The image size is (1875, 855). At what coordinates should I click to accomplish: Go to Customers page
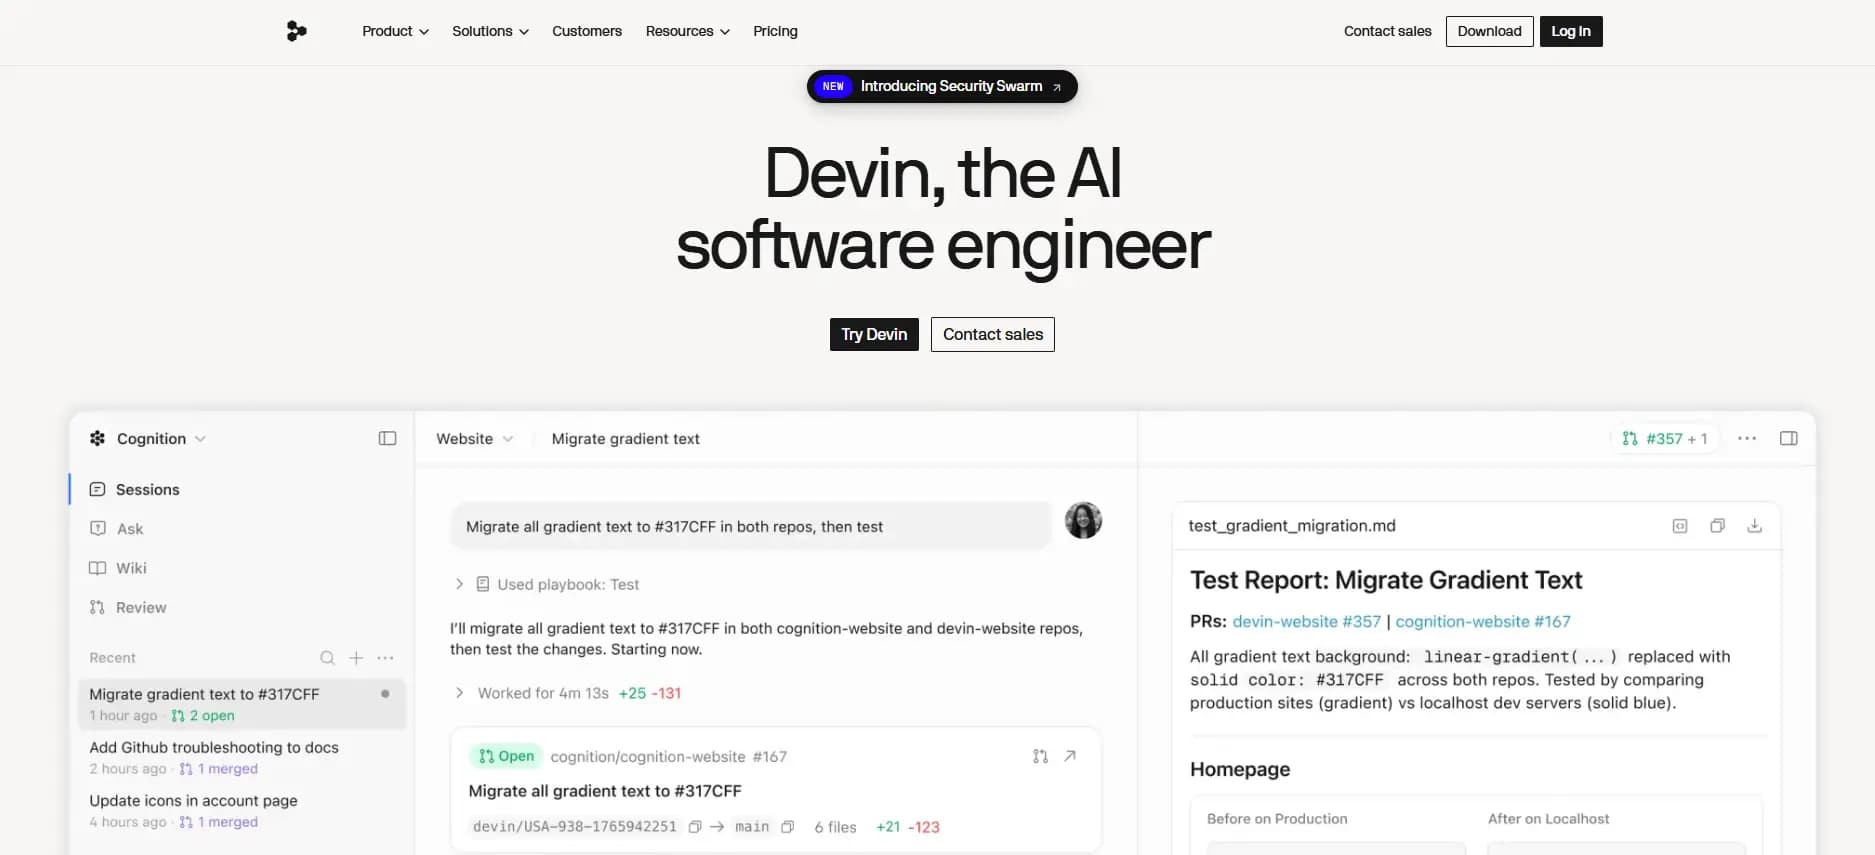coord(587,31)
